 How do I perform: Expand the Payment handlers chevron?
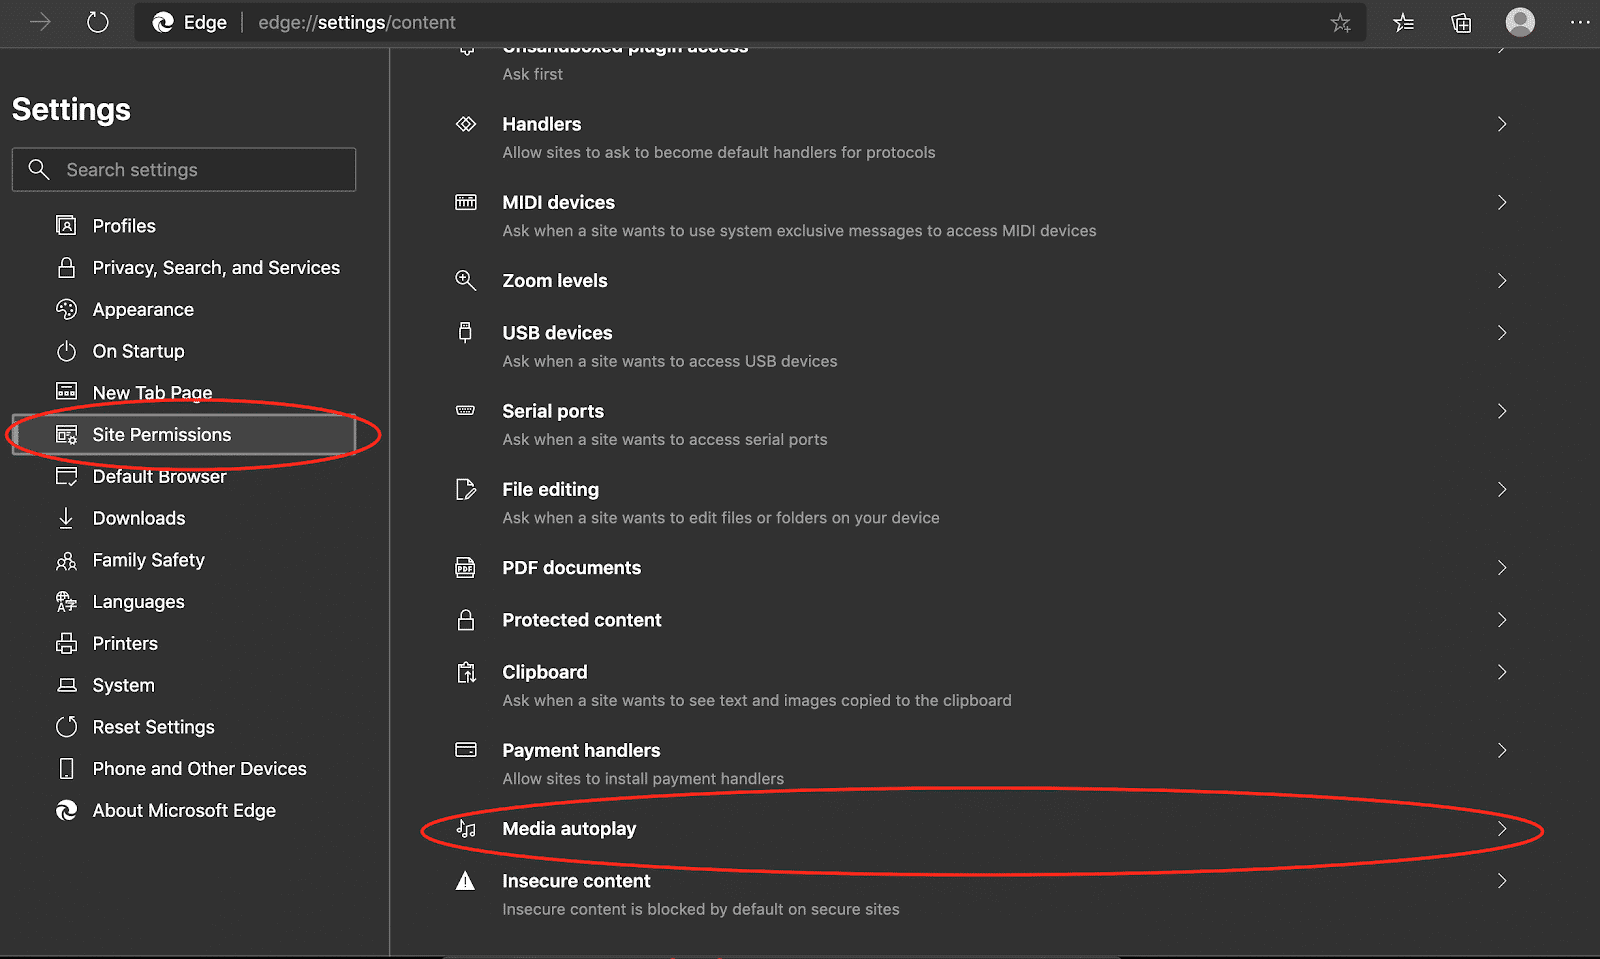(1501, 750)
